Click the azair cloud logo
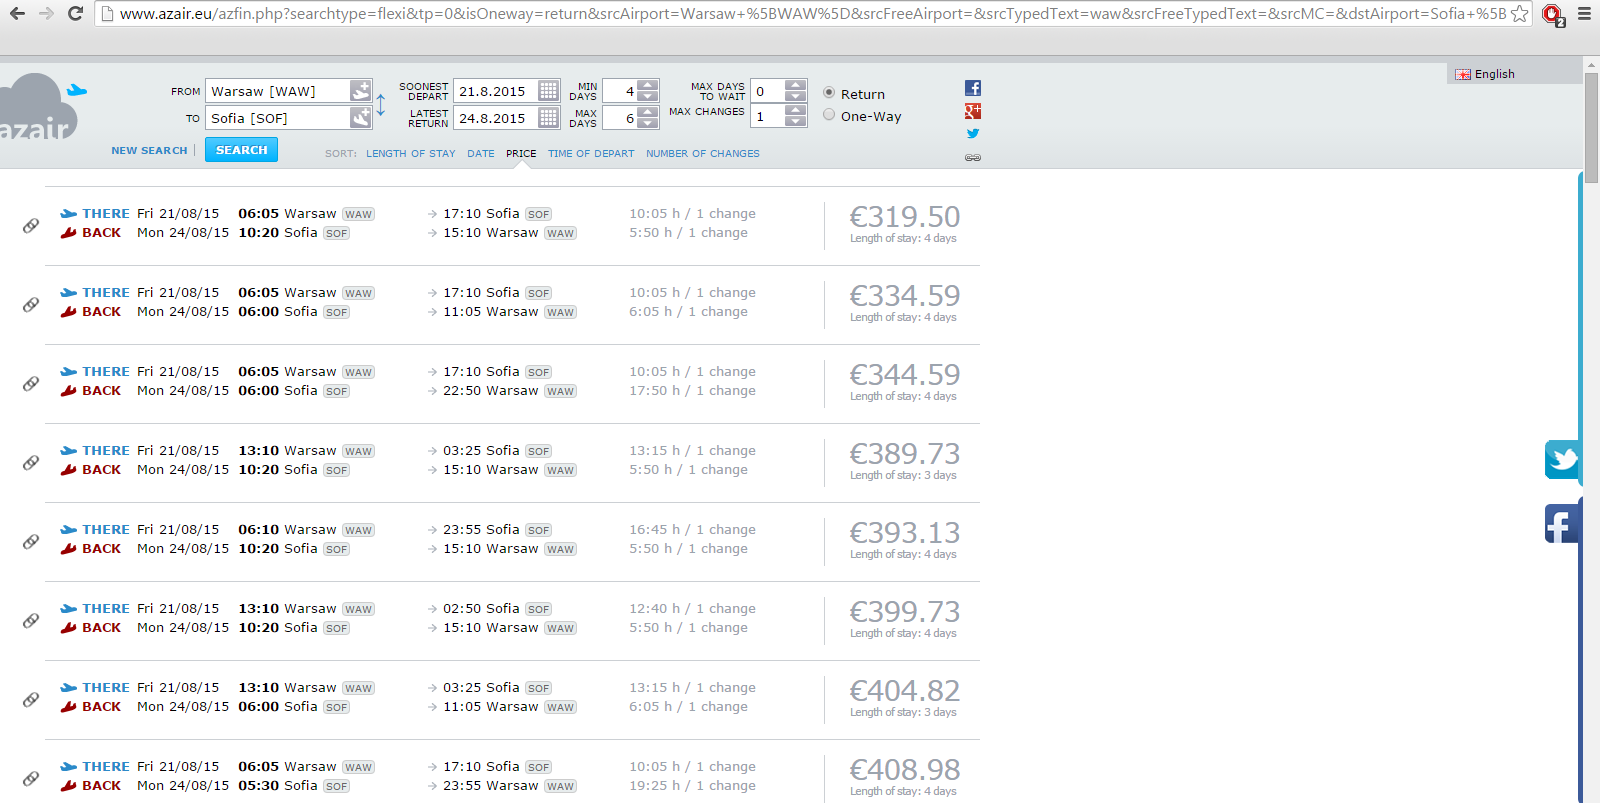This screenshot has height=803, width=1600. pyautogui.click(x=40, y=108)
